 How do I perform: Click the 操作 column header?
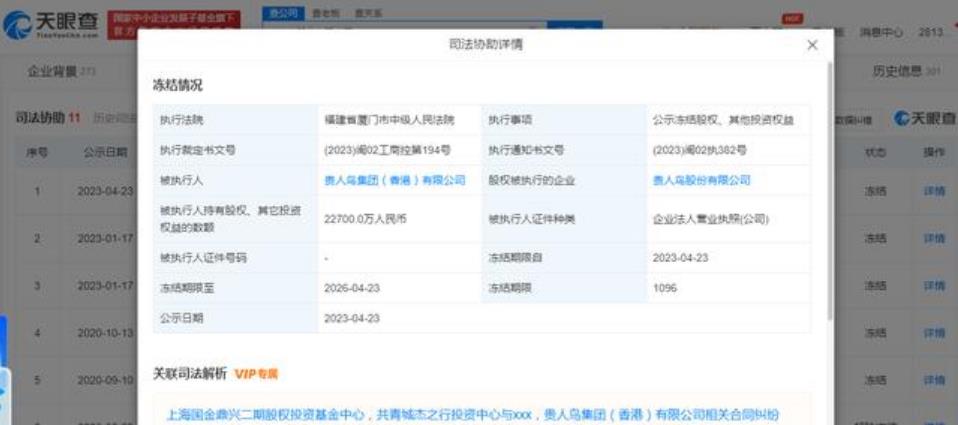[934, 153]
